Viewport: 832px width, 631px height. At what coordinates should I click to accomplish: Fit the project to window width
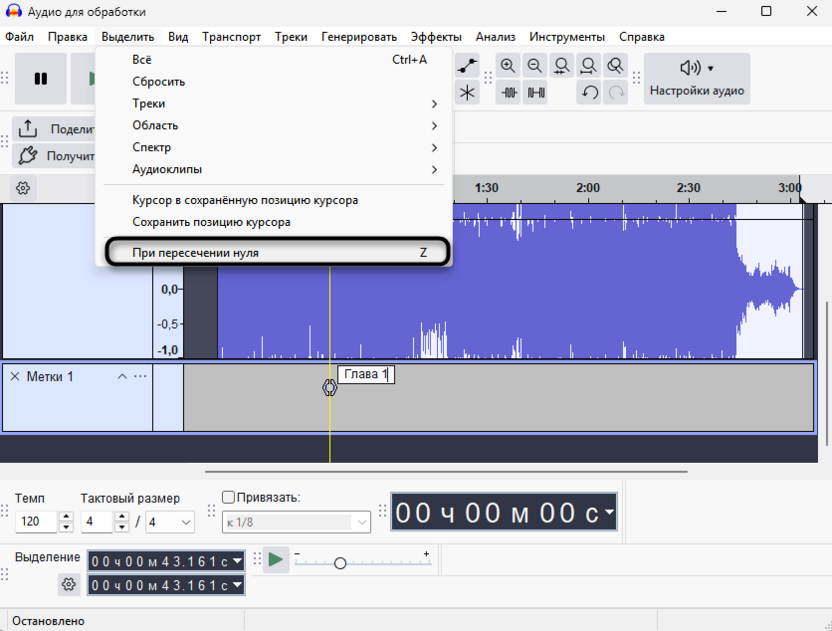588,65
